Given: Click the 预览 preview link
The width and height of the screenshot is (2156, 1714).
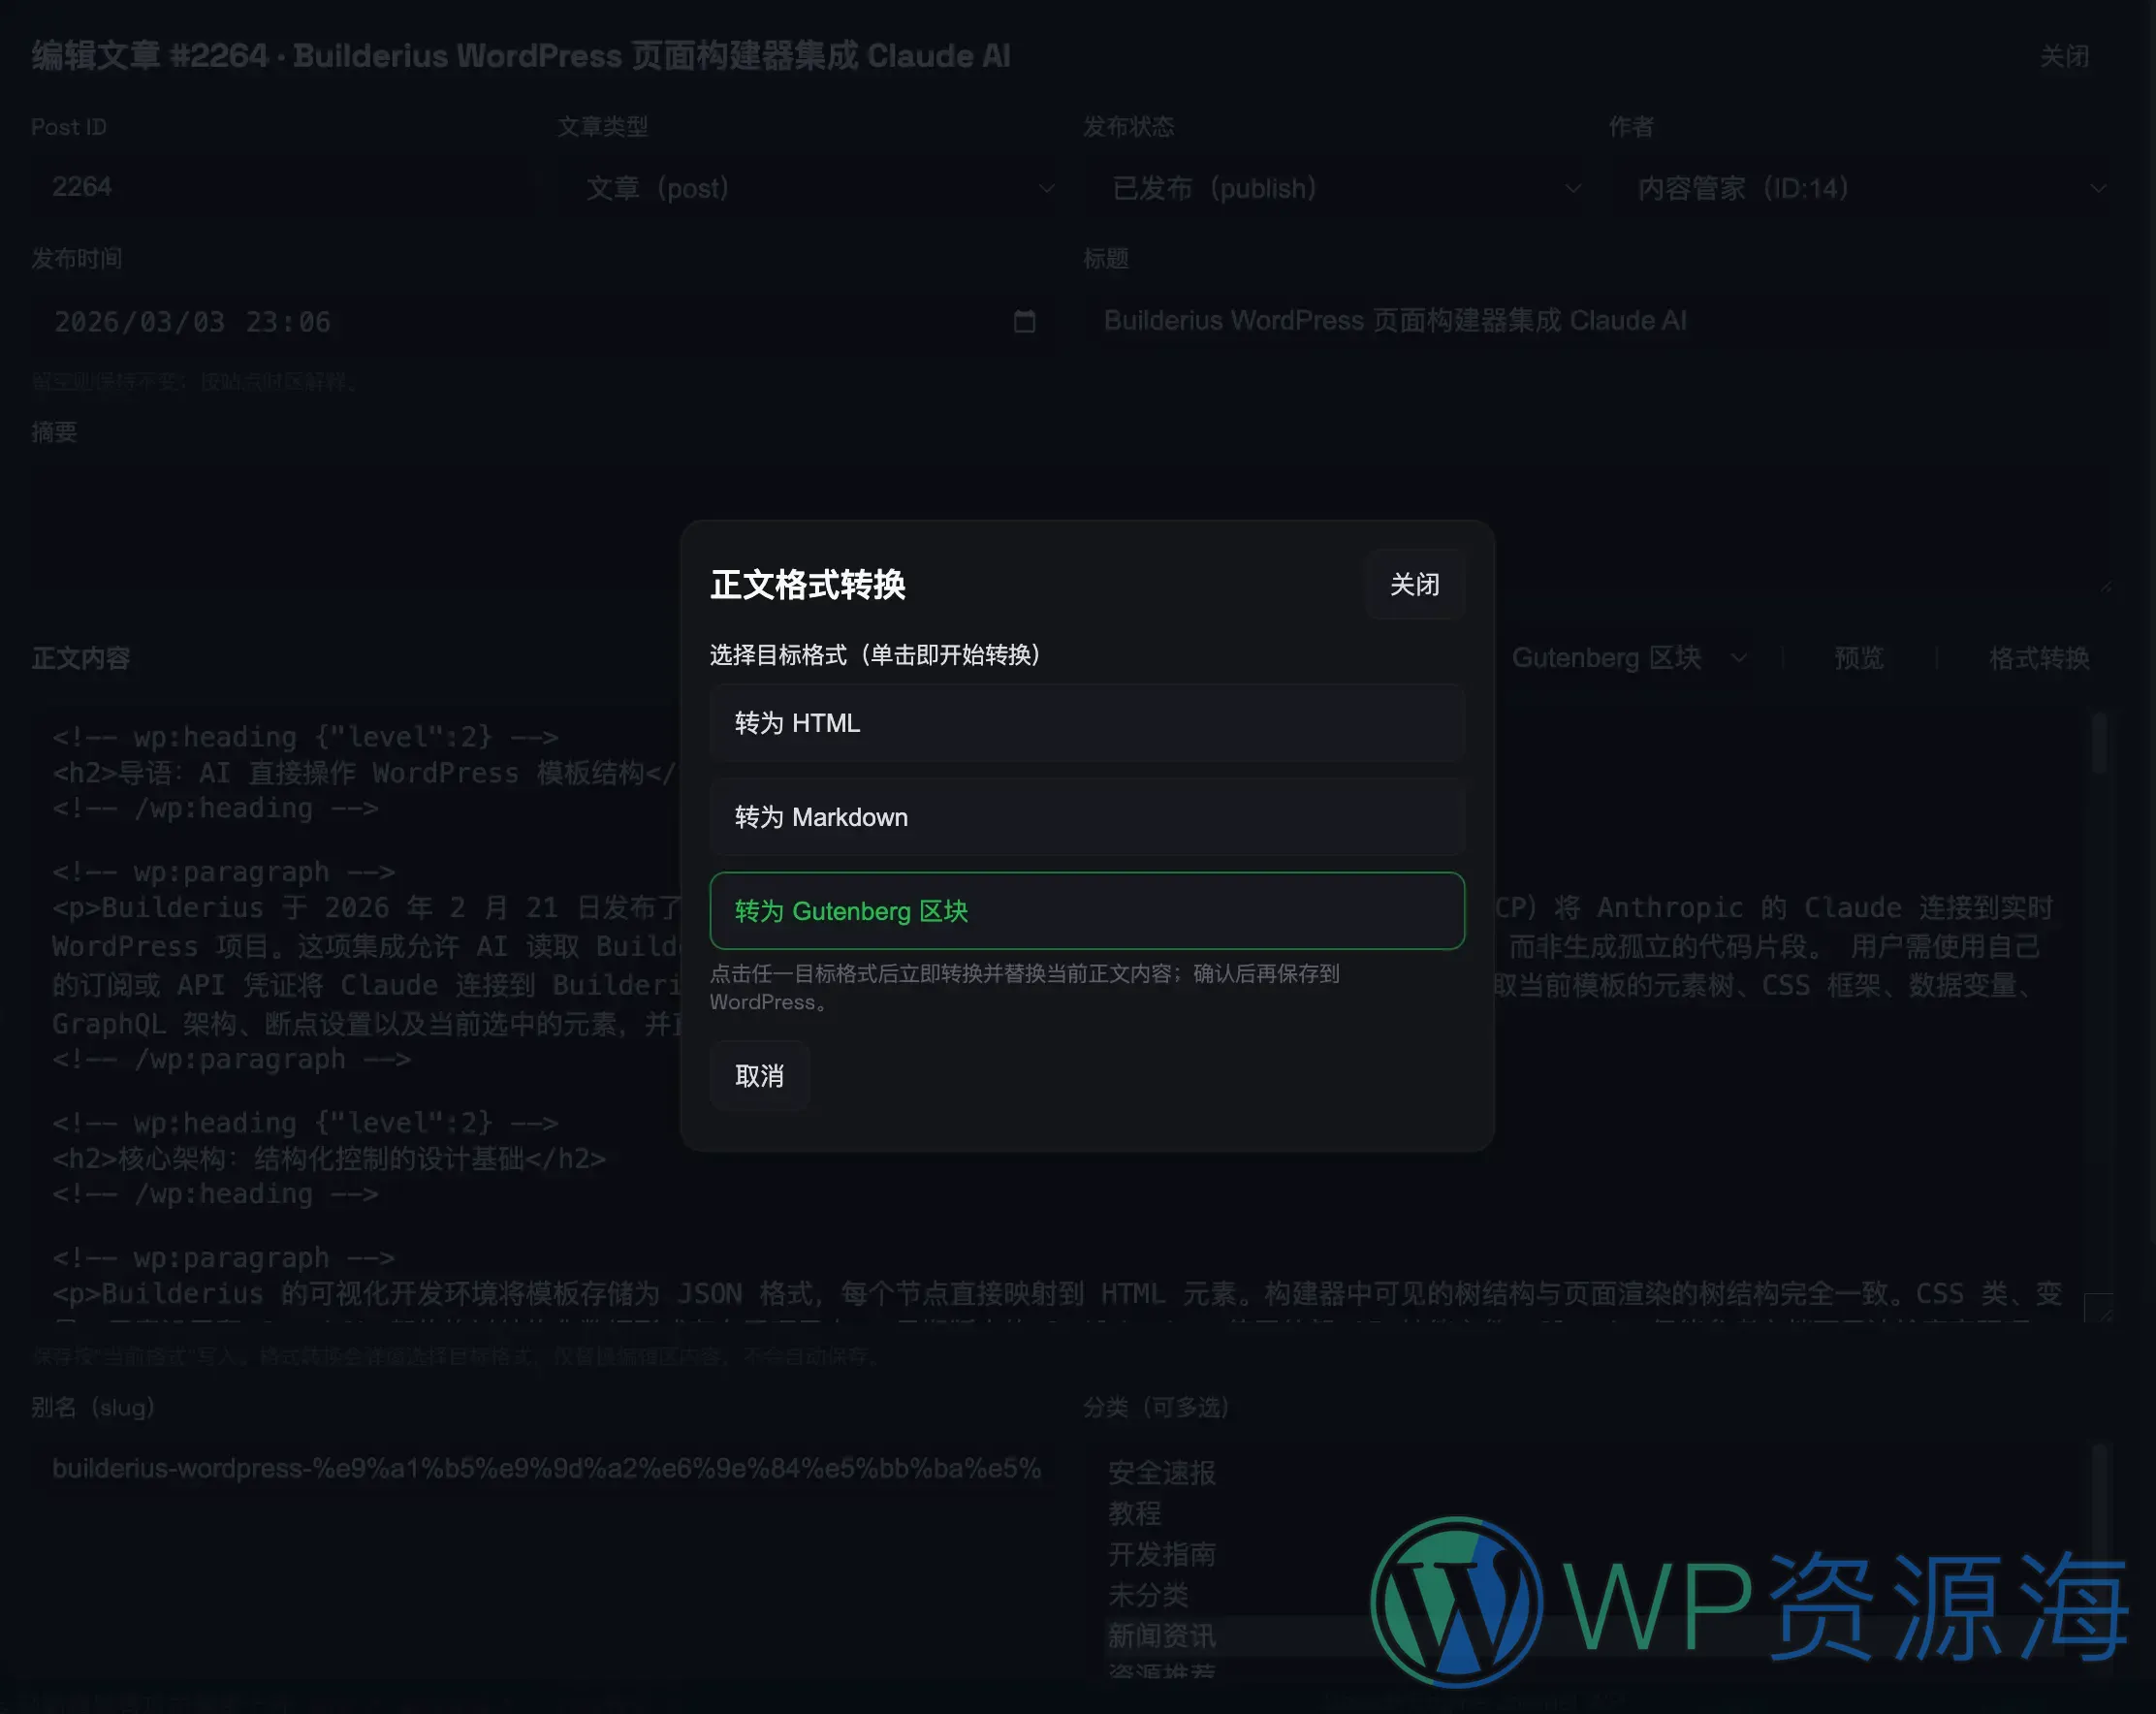Looking at the screenshot, I should [1858, 658].
